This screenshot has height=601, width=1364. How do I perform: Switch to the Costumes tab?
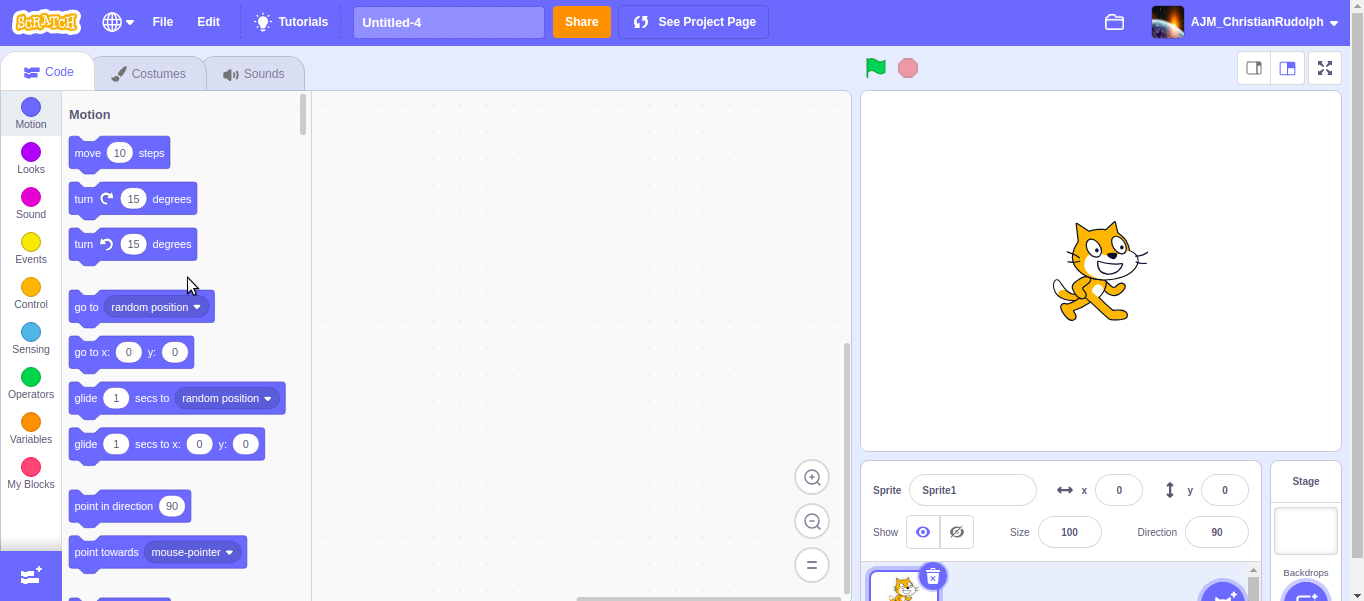tap(149, 72)
